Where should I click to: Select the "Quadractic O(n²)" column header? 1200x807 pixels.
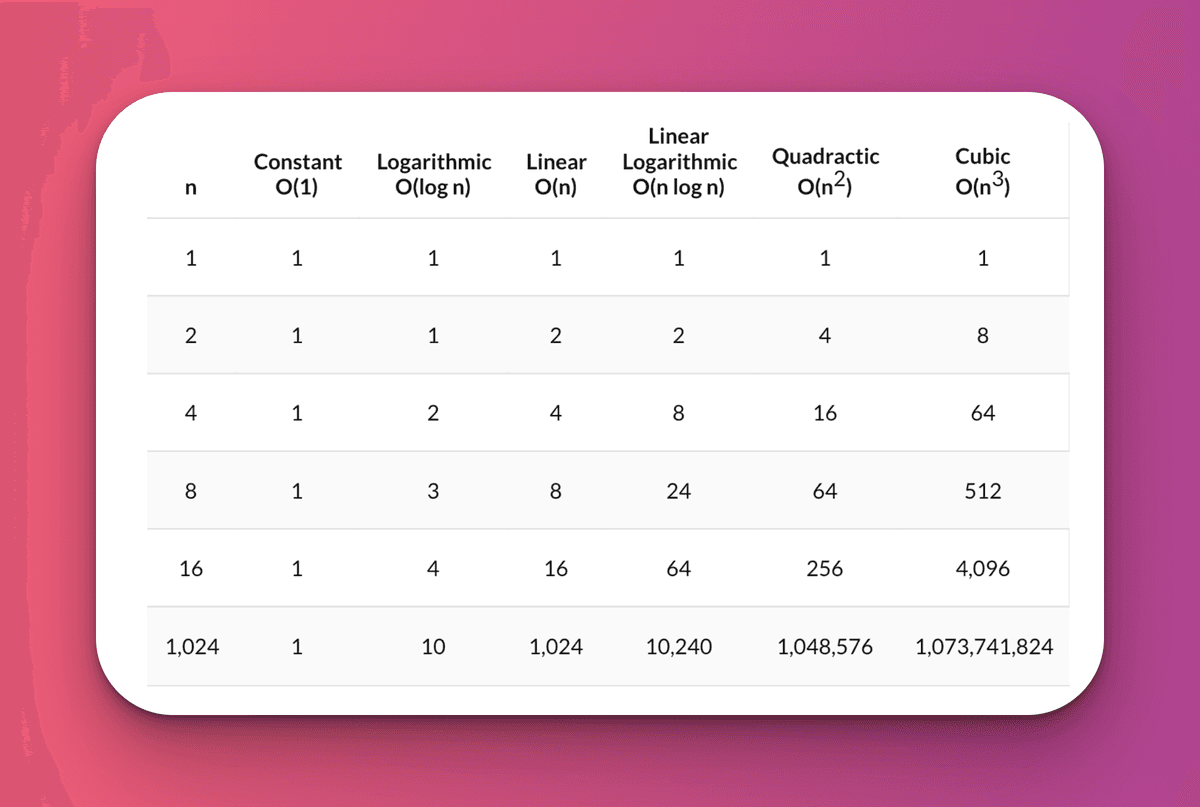[x=825, y=171]
